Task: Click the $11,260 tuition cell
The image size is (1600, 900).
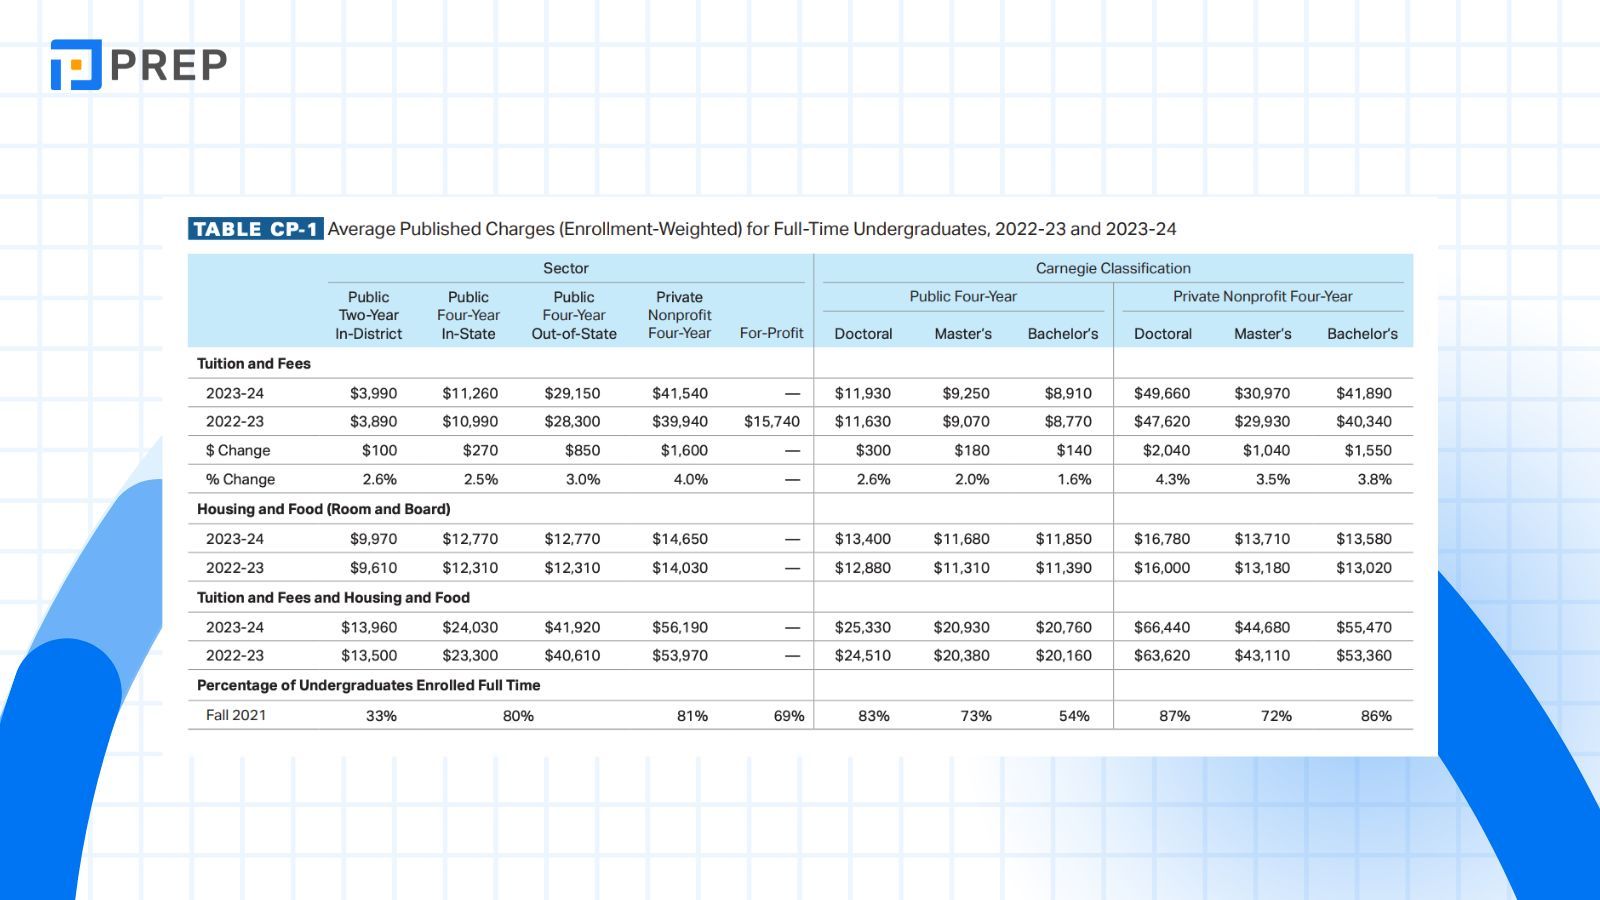Action: click(470, 393)
